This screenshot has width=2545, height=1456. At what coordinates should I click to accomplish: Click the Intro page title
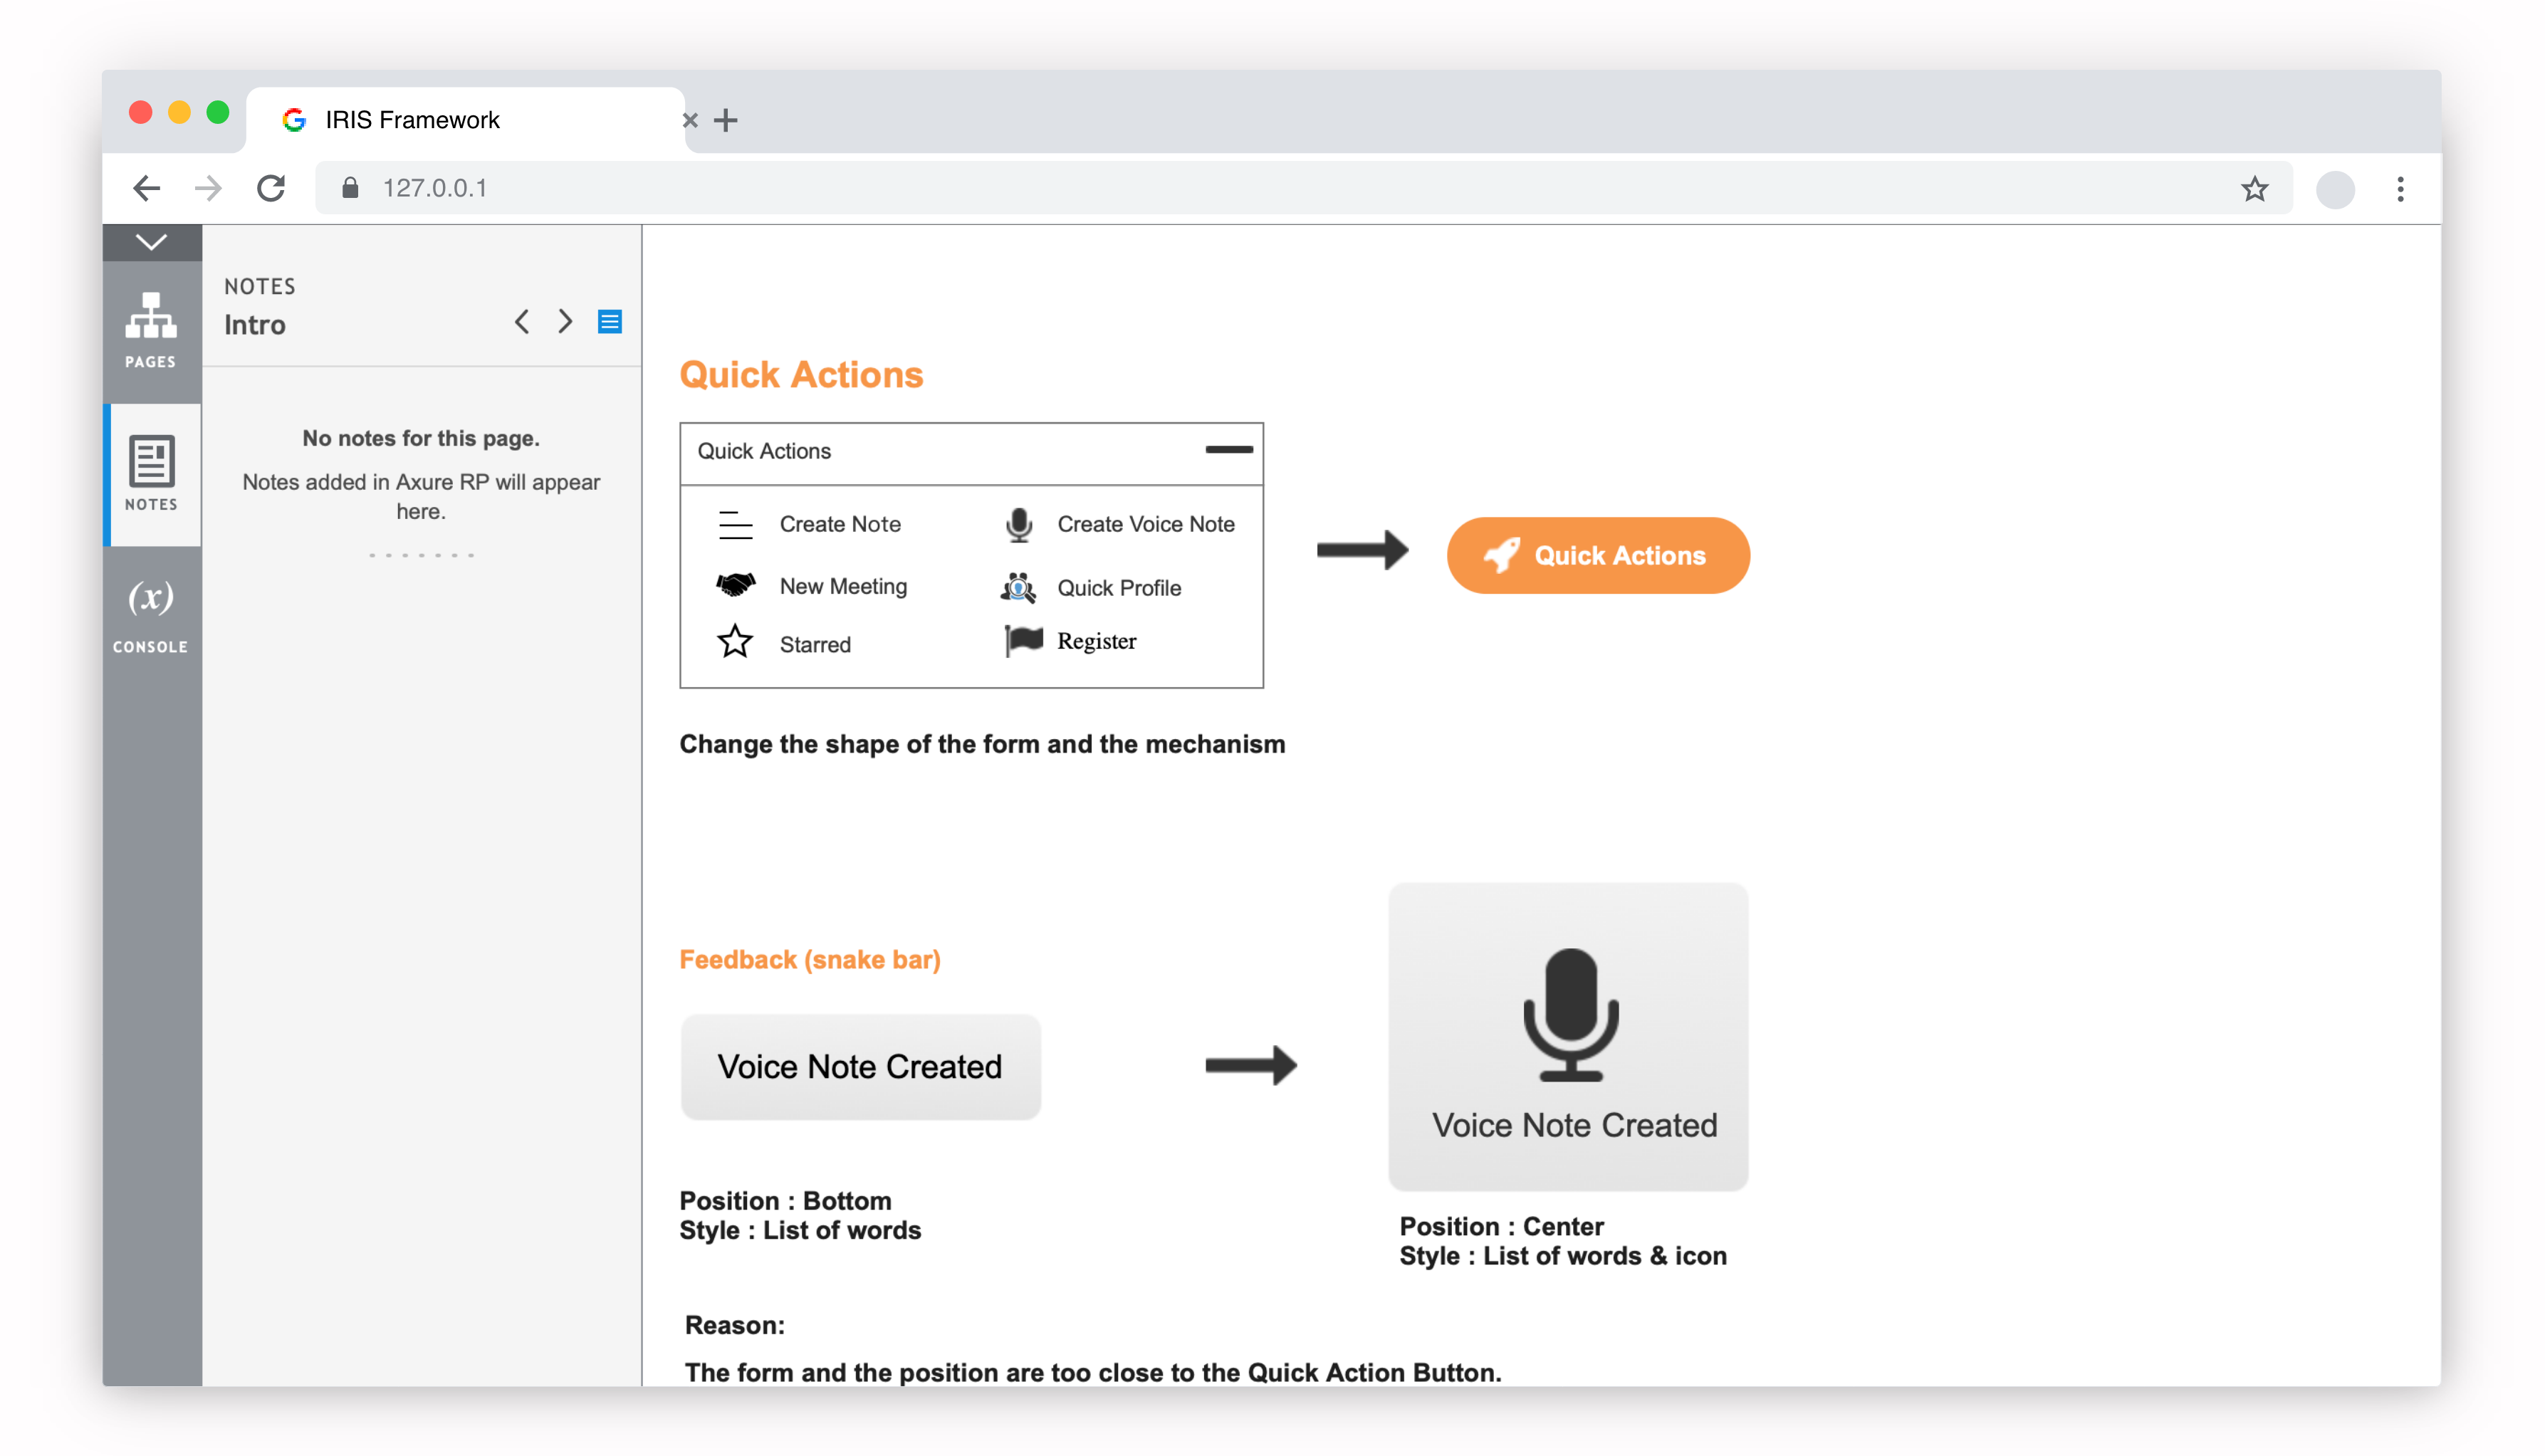tap(255, 324)
